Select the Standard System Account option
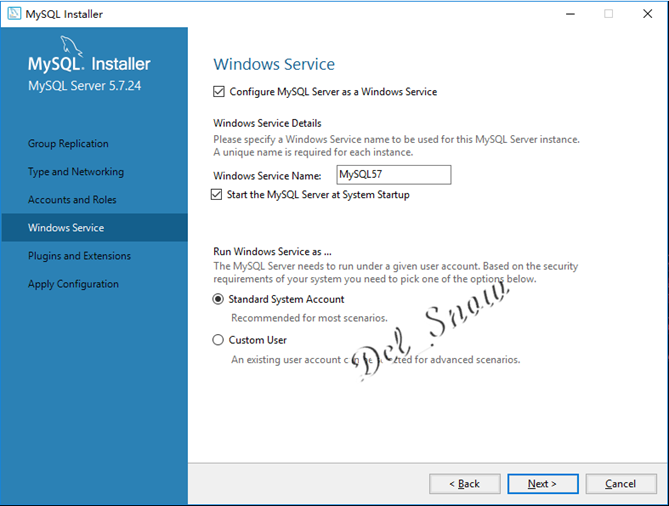This screenshot has width=669, height=506. (x=218, y=299)
